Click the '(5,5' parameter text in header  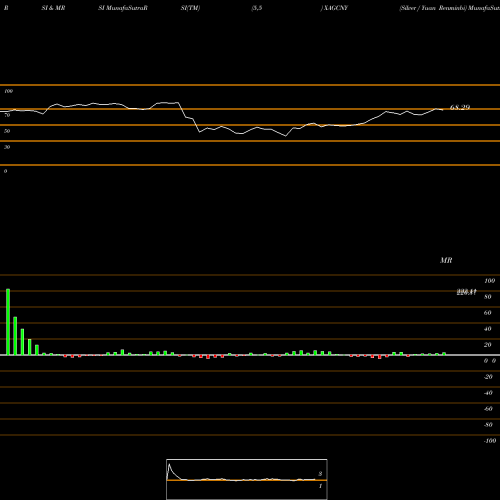click(257, 8)
